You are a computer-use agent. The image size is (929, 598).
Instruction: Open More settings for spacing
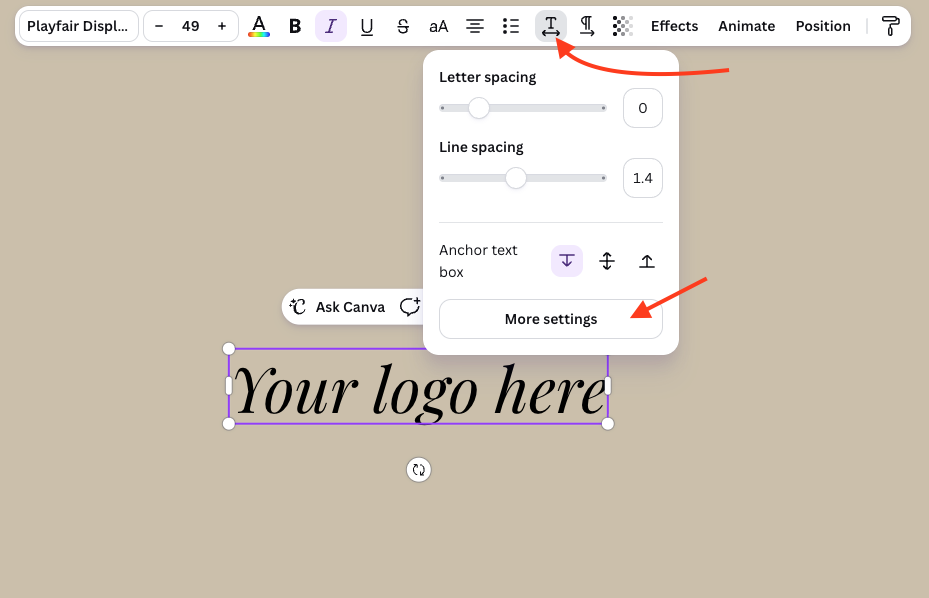(x=551, y=319)
